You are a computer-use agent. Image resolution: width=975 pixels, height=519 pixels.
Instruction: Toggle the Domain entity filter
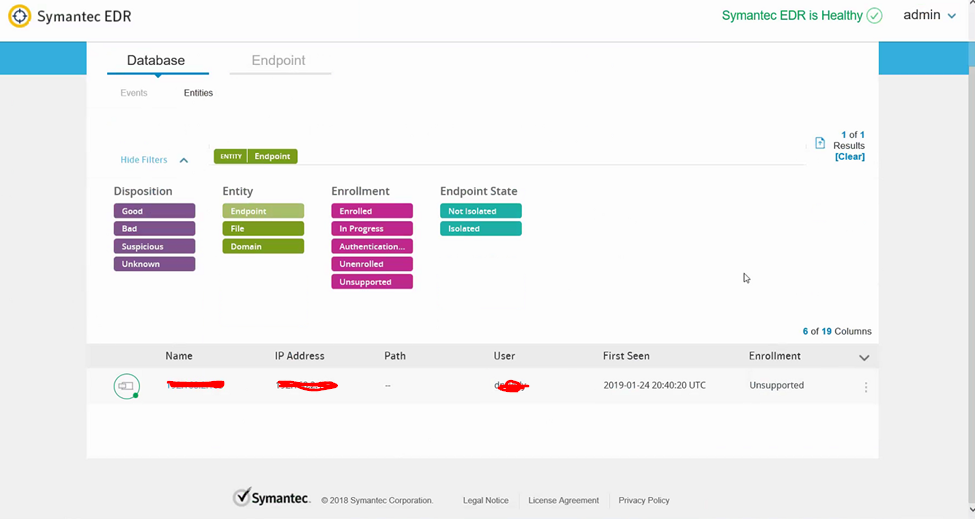tap(263, 246)
